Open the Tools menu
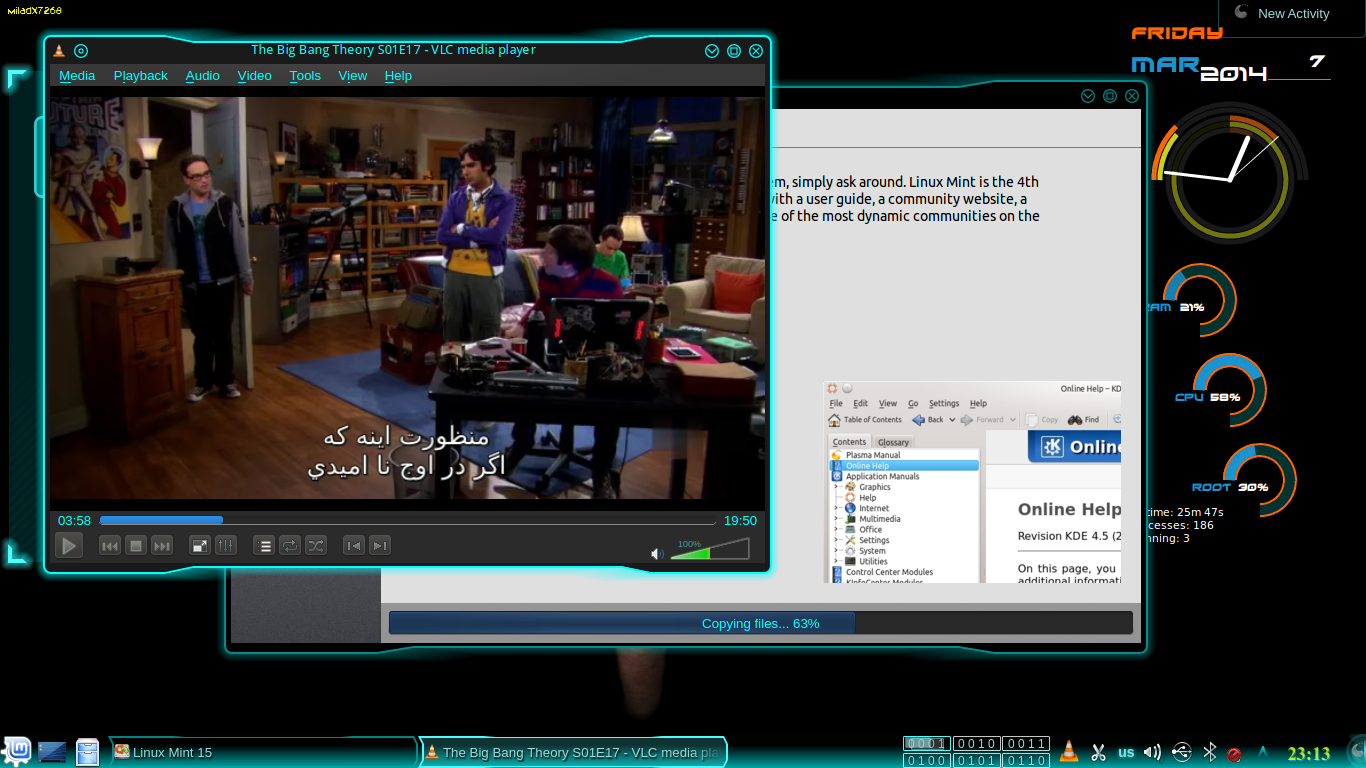Image resolution: width=1366 pixels, height=768 pixels. [305, 76]
